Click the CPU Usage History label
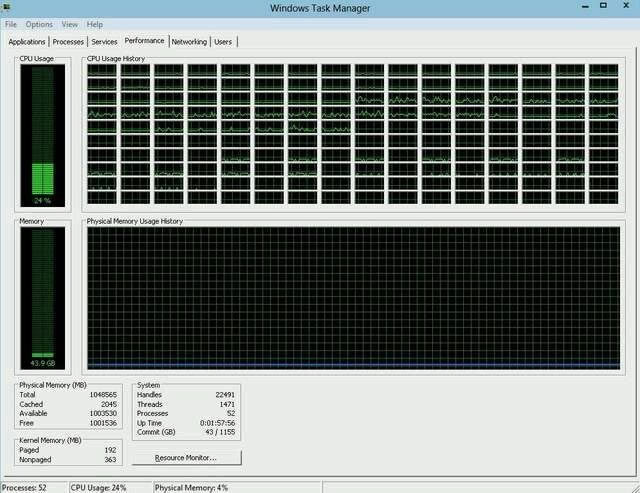 tap(116, 58)
